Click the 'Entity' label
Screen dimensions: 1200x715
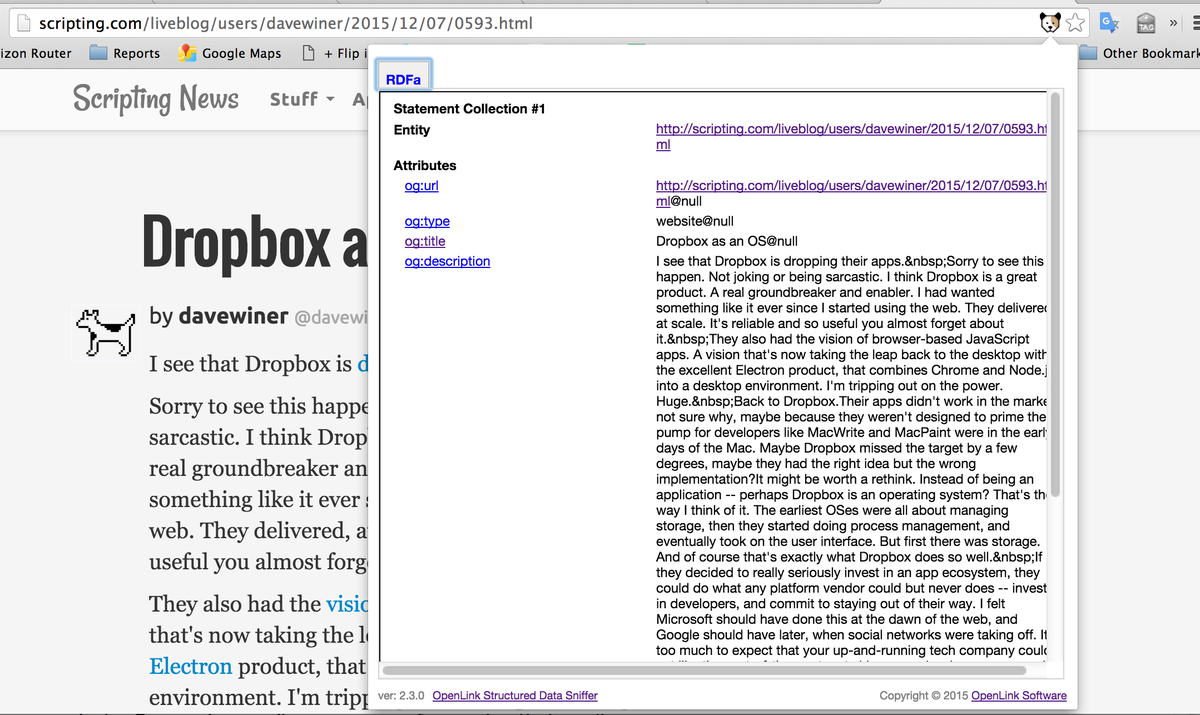[412, 130]
